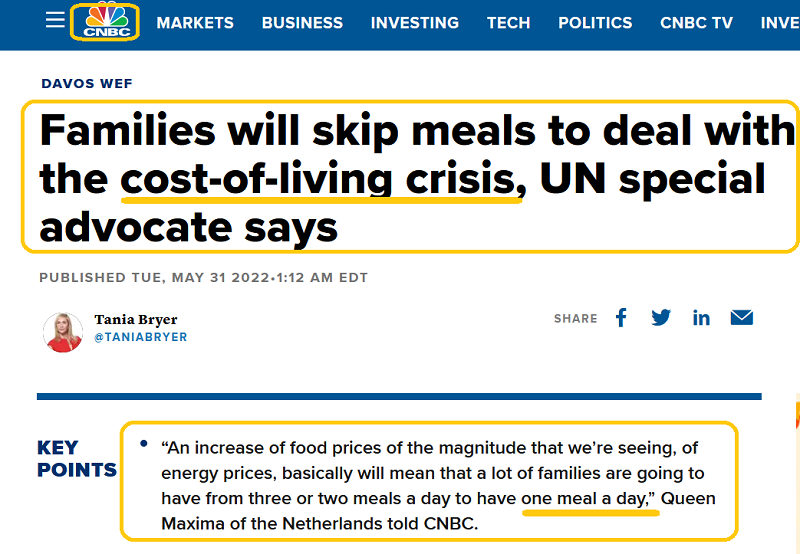This screenshot has width=800, height=554.
Task: Open the Tania Bryer author name link
Action: [x=138, y=320]
